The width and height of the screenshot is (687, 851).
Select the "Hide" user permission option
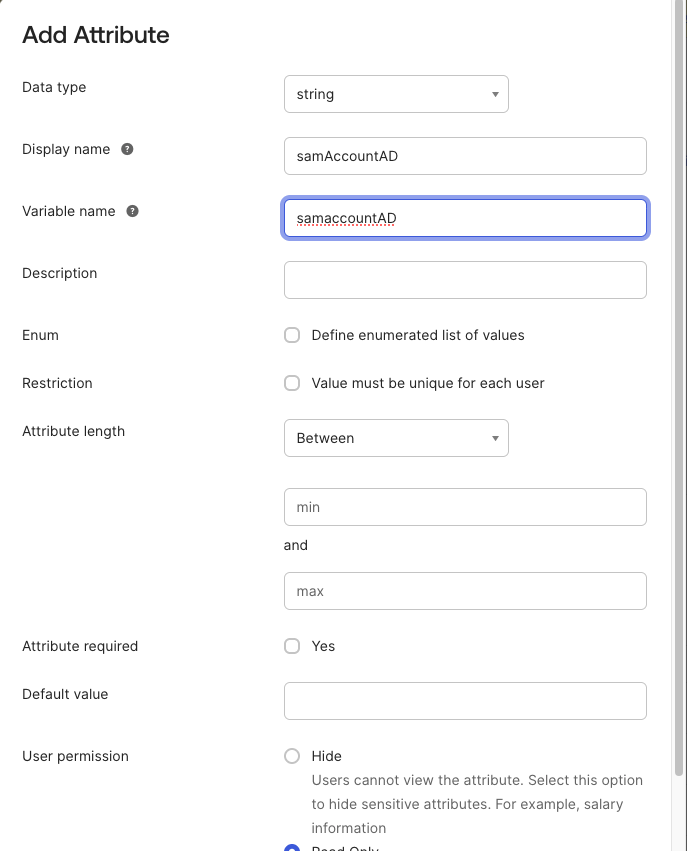[292, 756]
